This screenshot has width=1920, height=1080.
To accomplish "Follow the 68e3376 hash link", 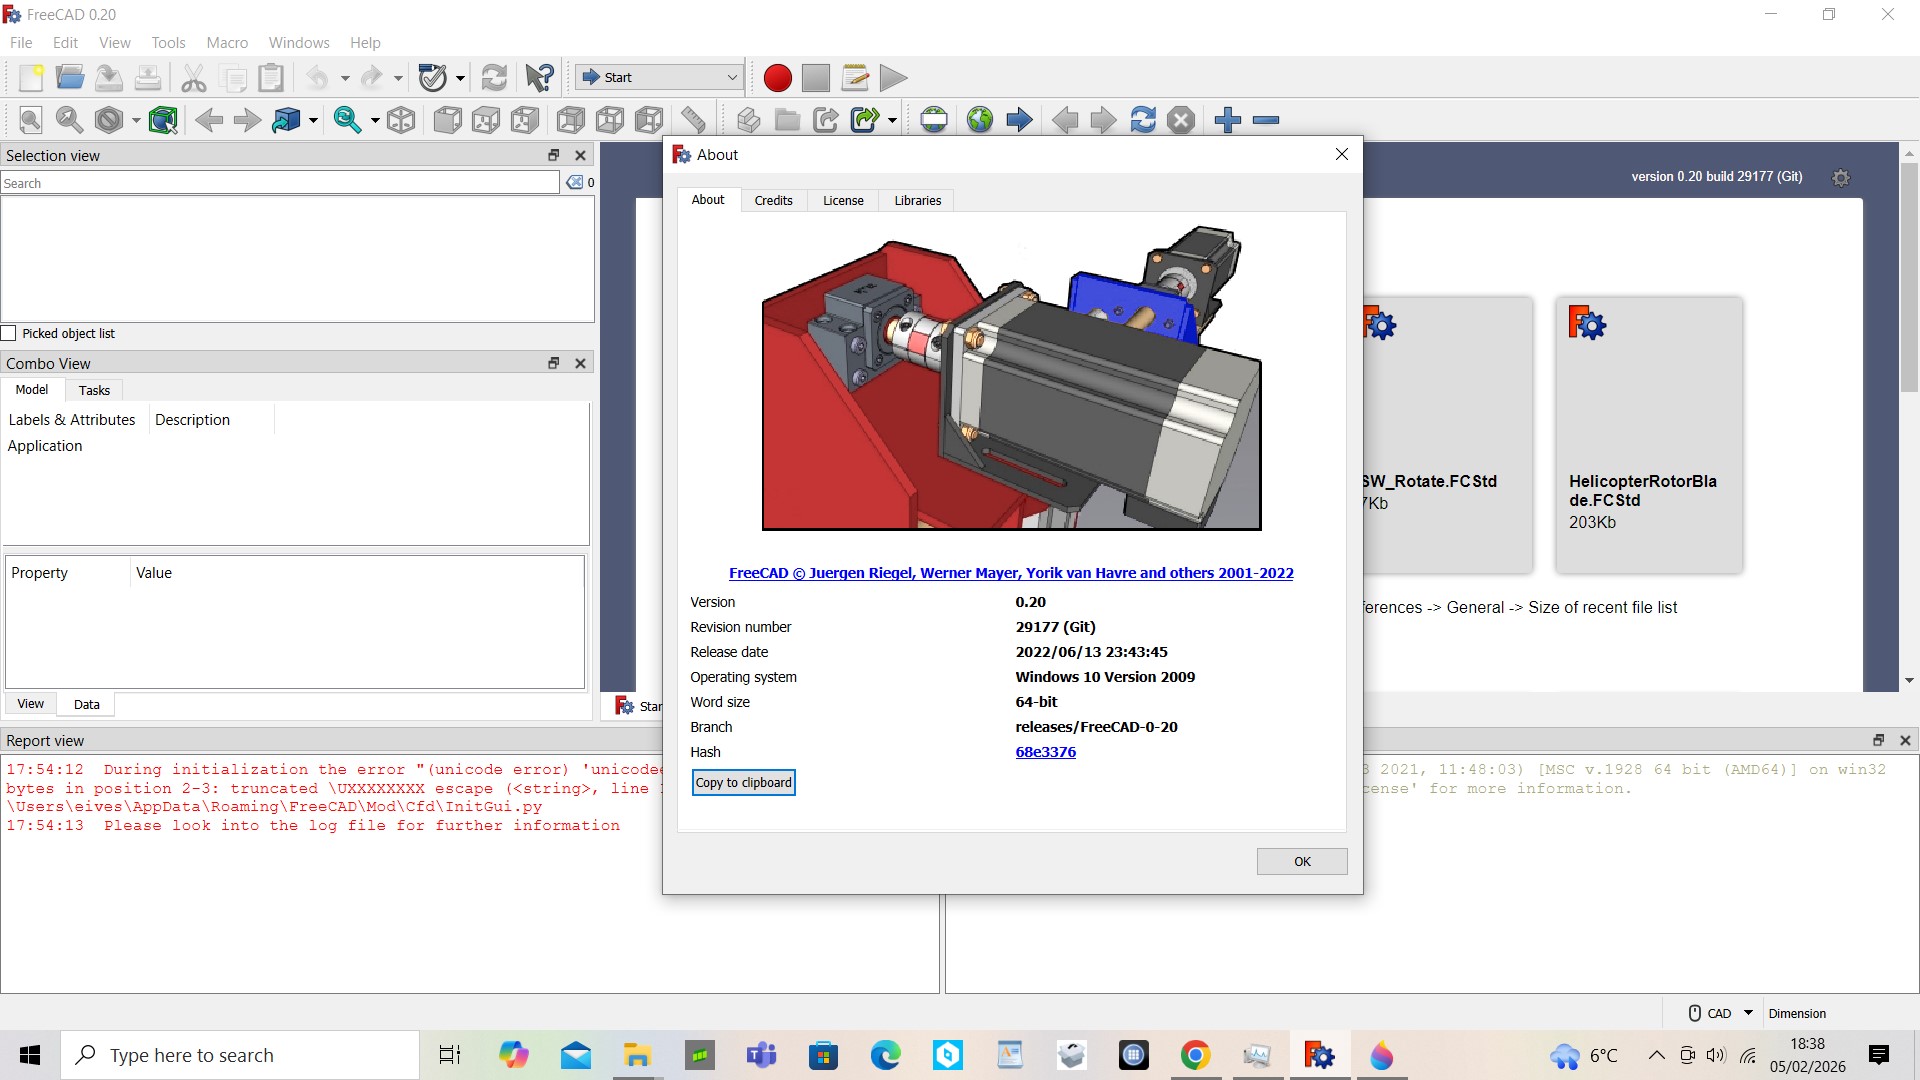I will (1044, 751).
